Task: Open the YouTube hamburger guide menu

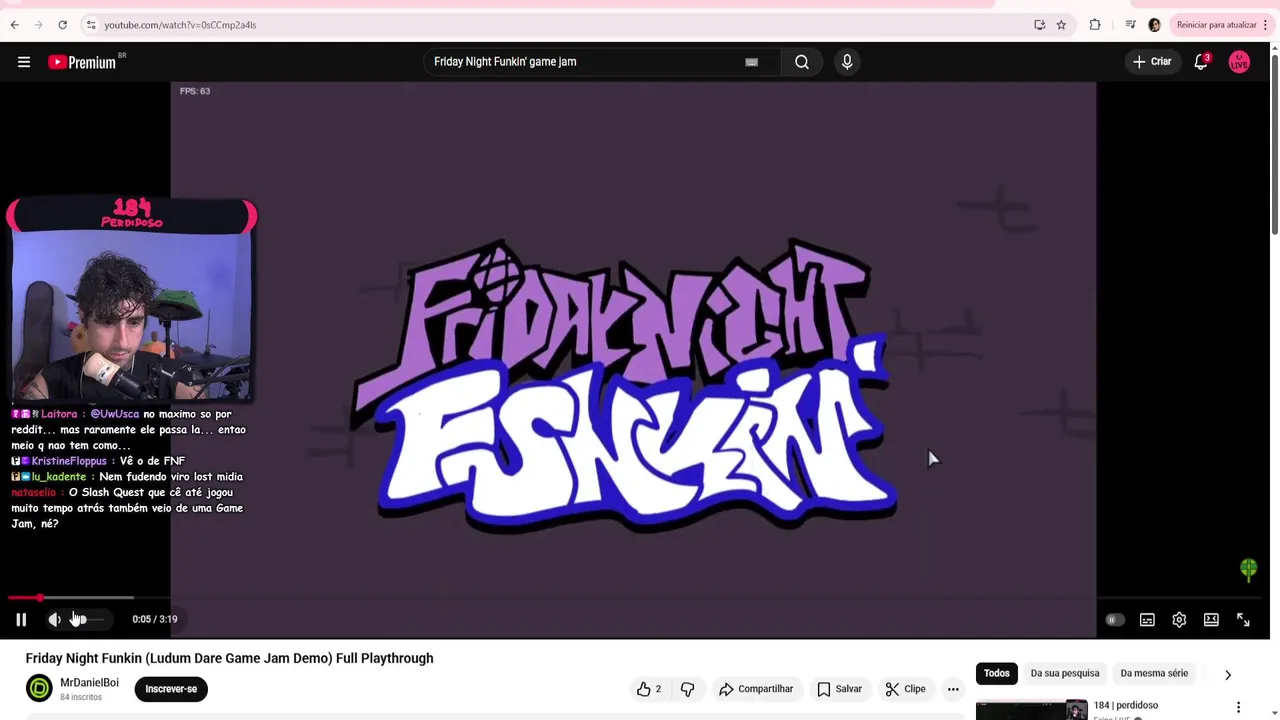Action: pyautogui.click(x=24, y=62)
